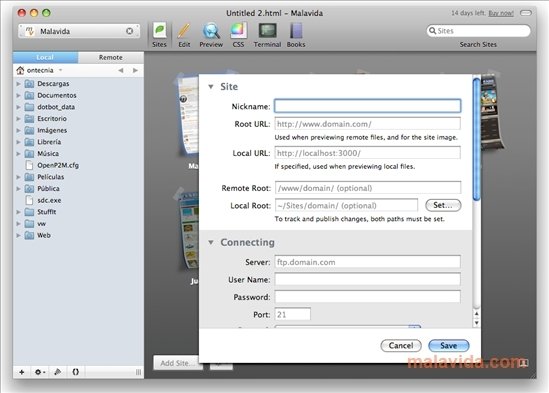
Task: Launch the Terminal tool
Action: coord(267,31)
